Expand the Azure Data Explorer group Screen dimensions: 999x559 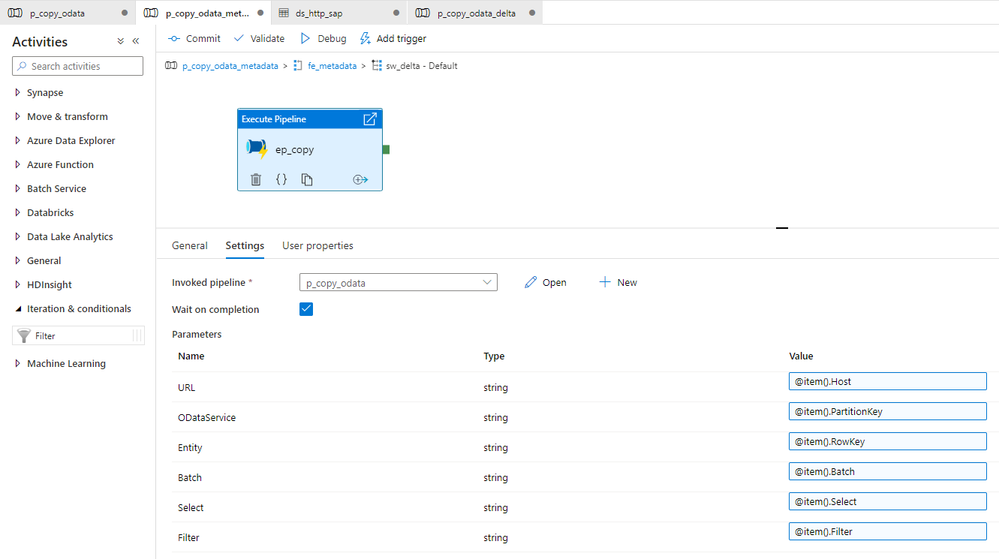[x=17, y=141]
